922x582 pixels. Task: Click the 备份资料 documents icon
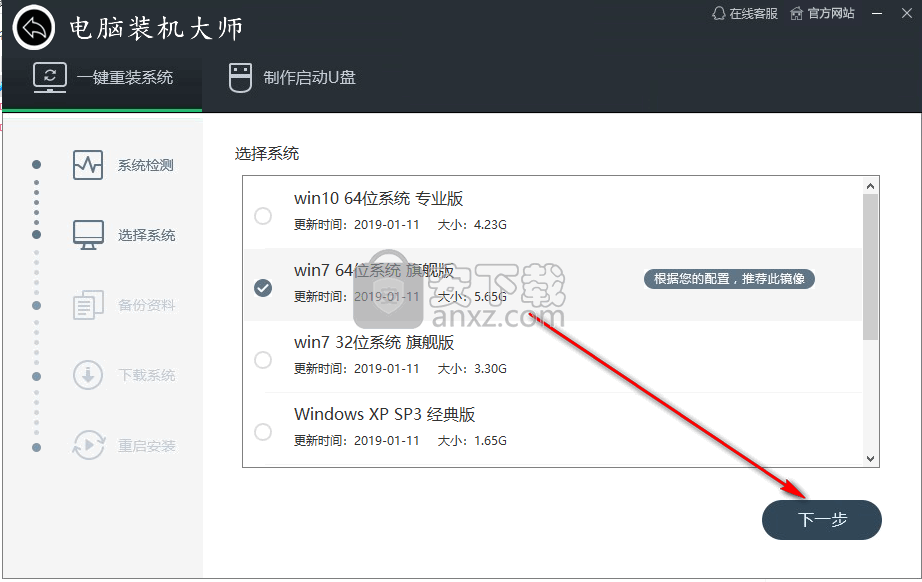(88, 305)
